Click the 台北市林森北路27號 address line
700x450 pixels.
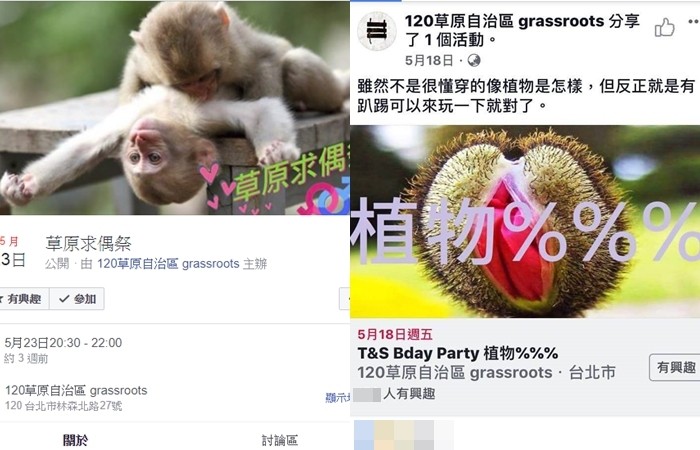coord(63,406)
